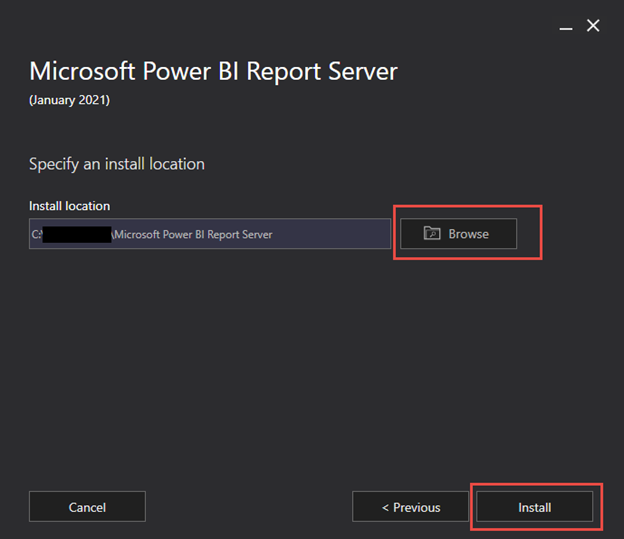624x539 pixels.
Task: Click the "C:" drive prefix in the path
Action: click(x=35, y=234)
